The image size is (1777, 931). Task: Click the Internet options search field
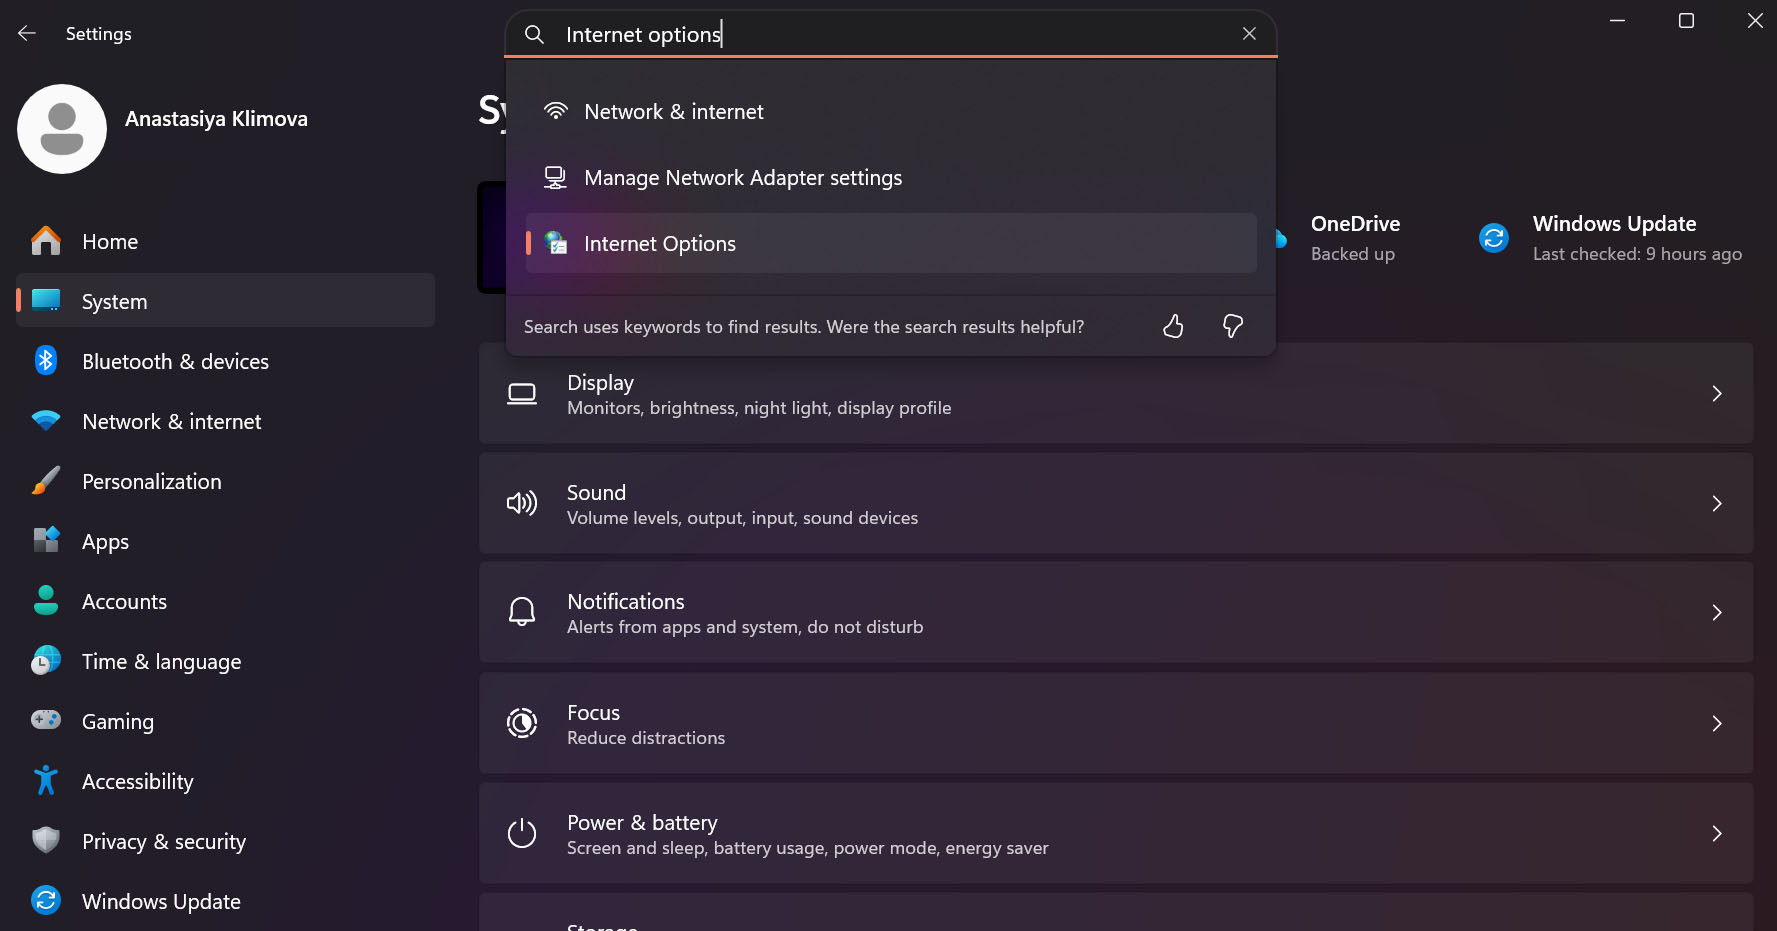pyautogui.click(x=891, y=34)
